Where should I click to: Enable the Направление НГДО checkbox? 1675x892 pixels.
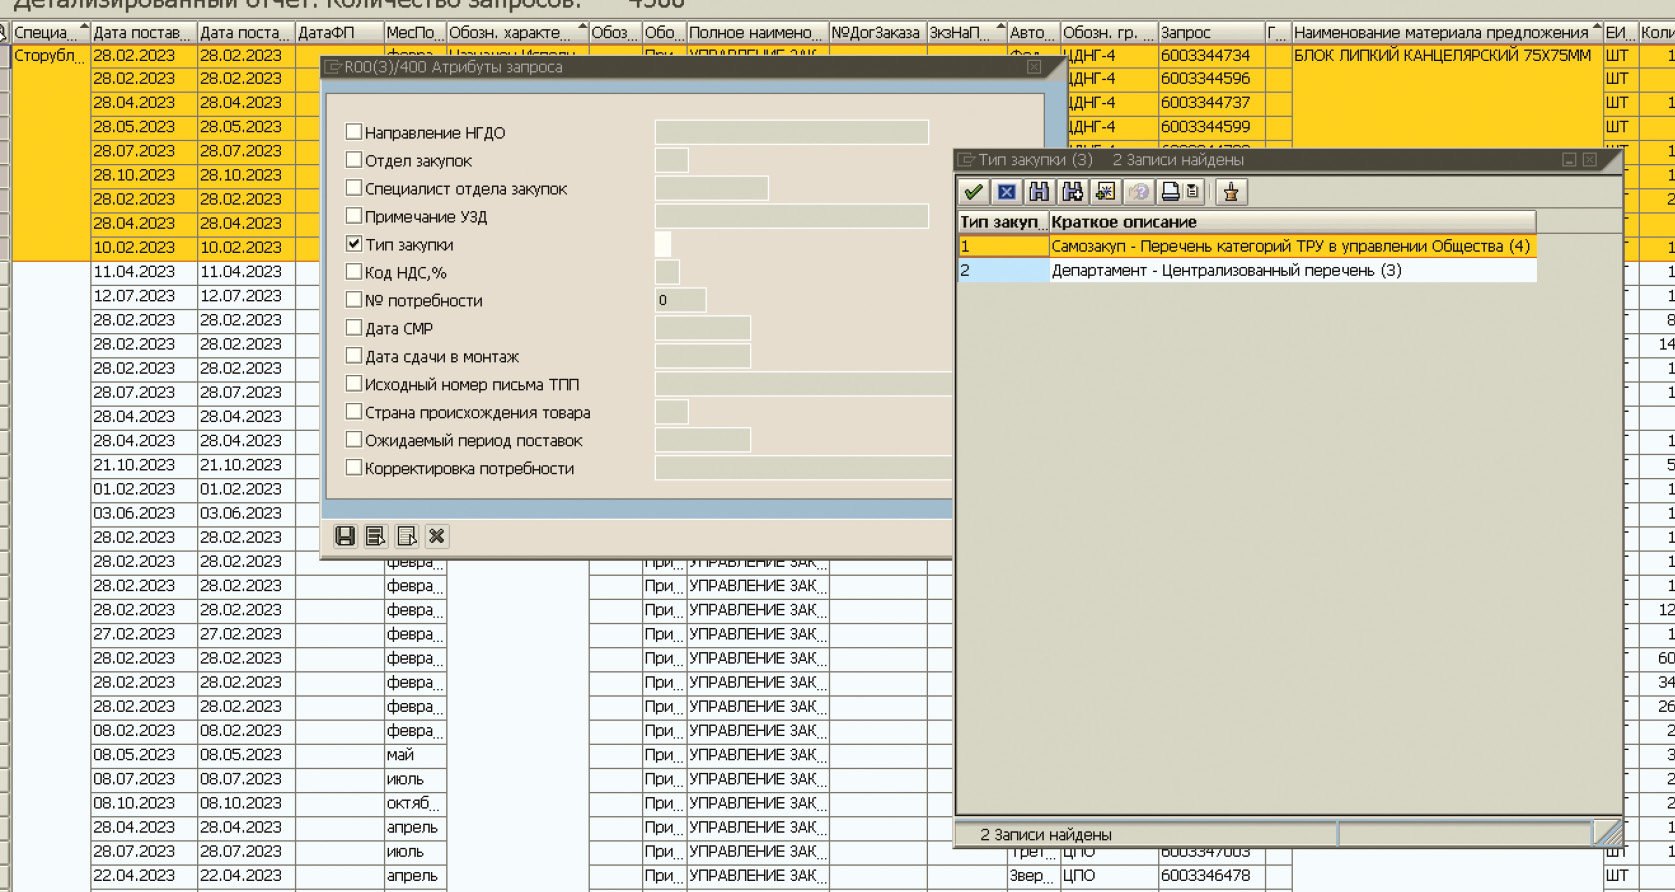[354, 132]
